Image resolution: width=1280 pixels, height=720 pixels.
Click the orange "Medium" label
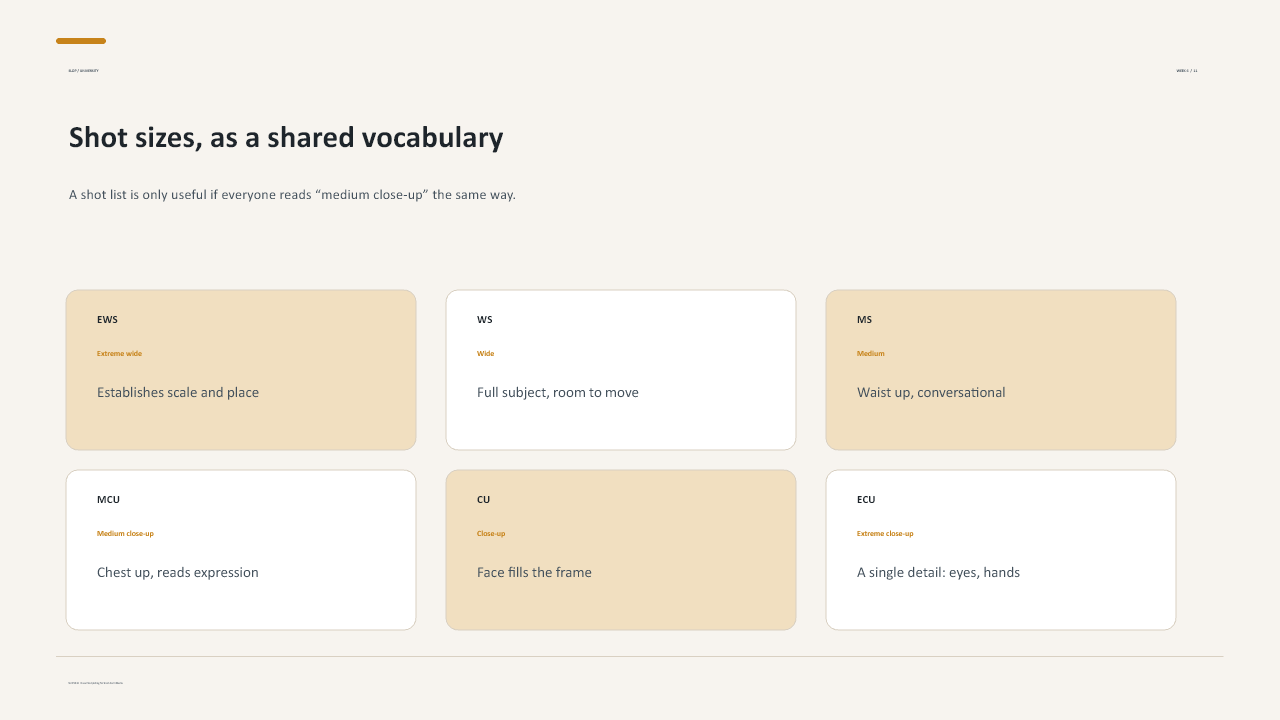[871, 353]
